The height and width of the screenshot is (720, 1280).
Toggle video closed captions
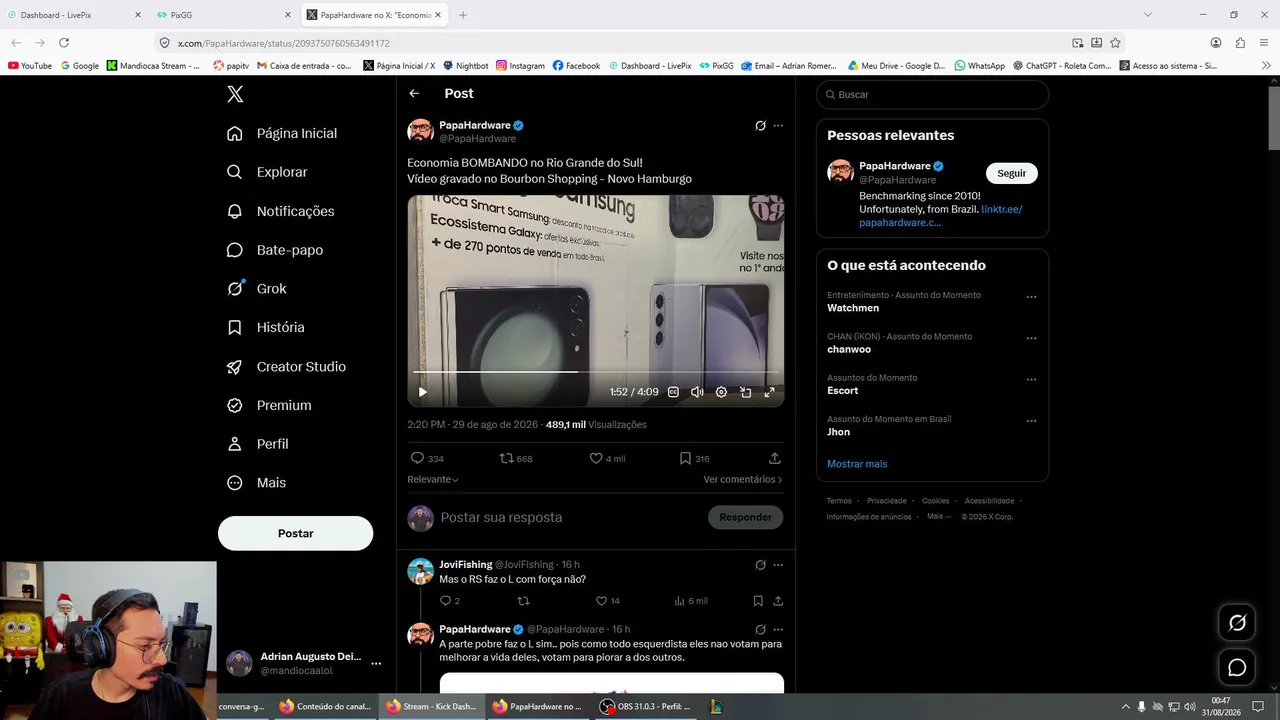(673, 392)
